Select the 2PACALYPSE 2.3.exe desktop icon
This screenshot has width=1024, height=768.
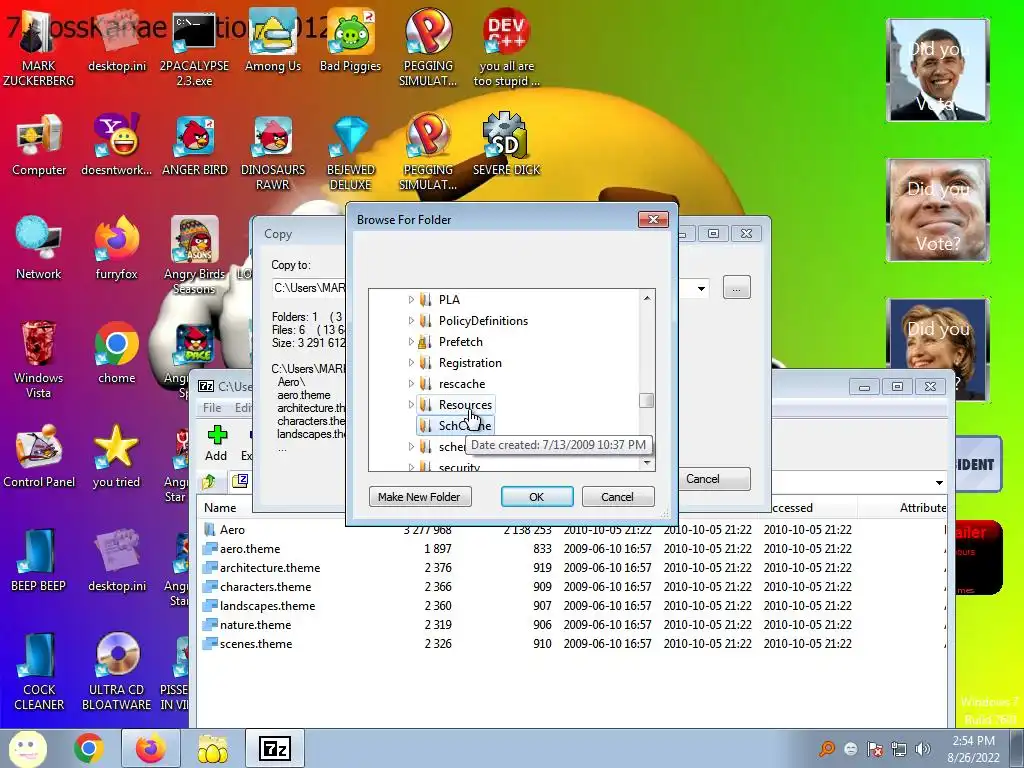194,49
